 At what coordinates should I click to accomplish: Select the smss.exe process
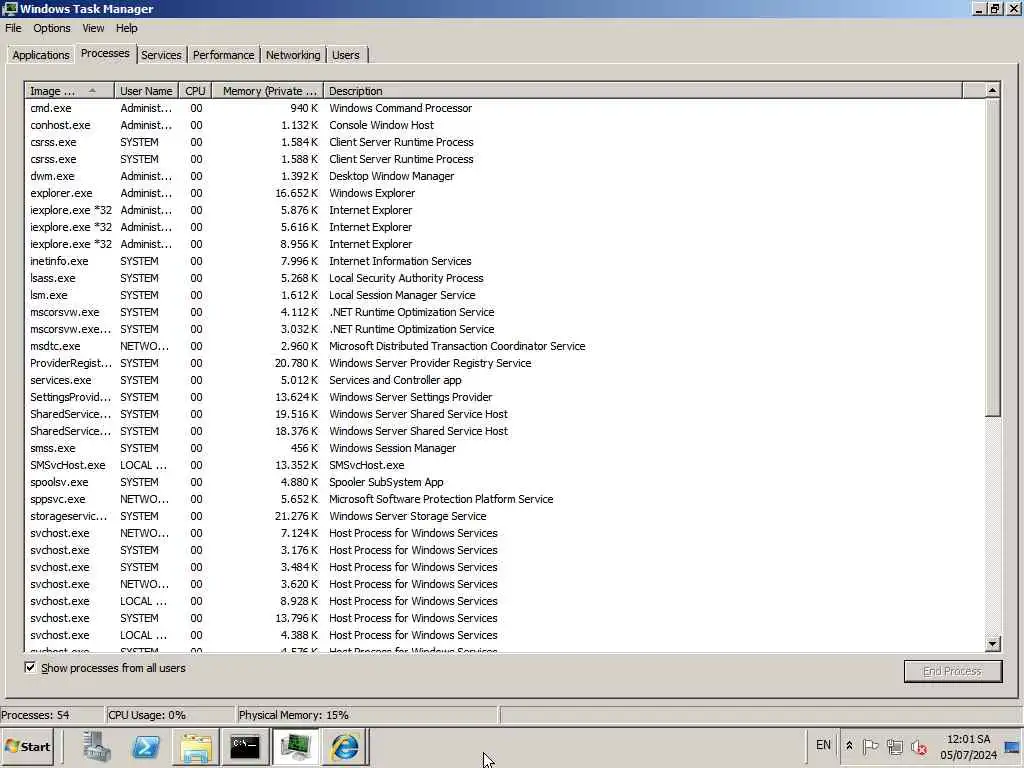click(504, 448)
